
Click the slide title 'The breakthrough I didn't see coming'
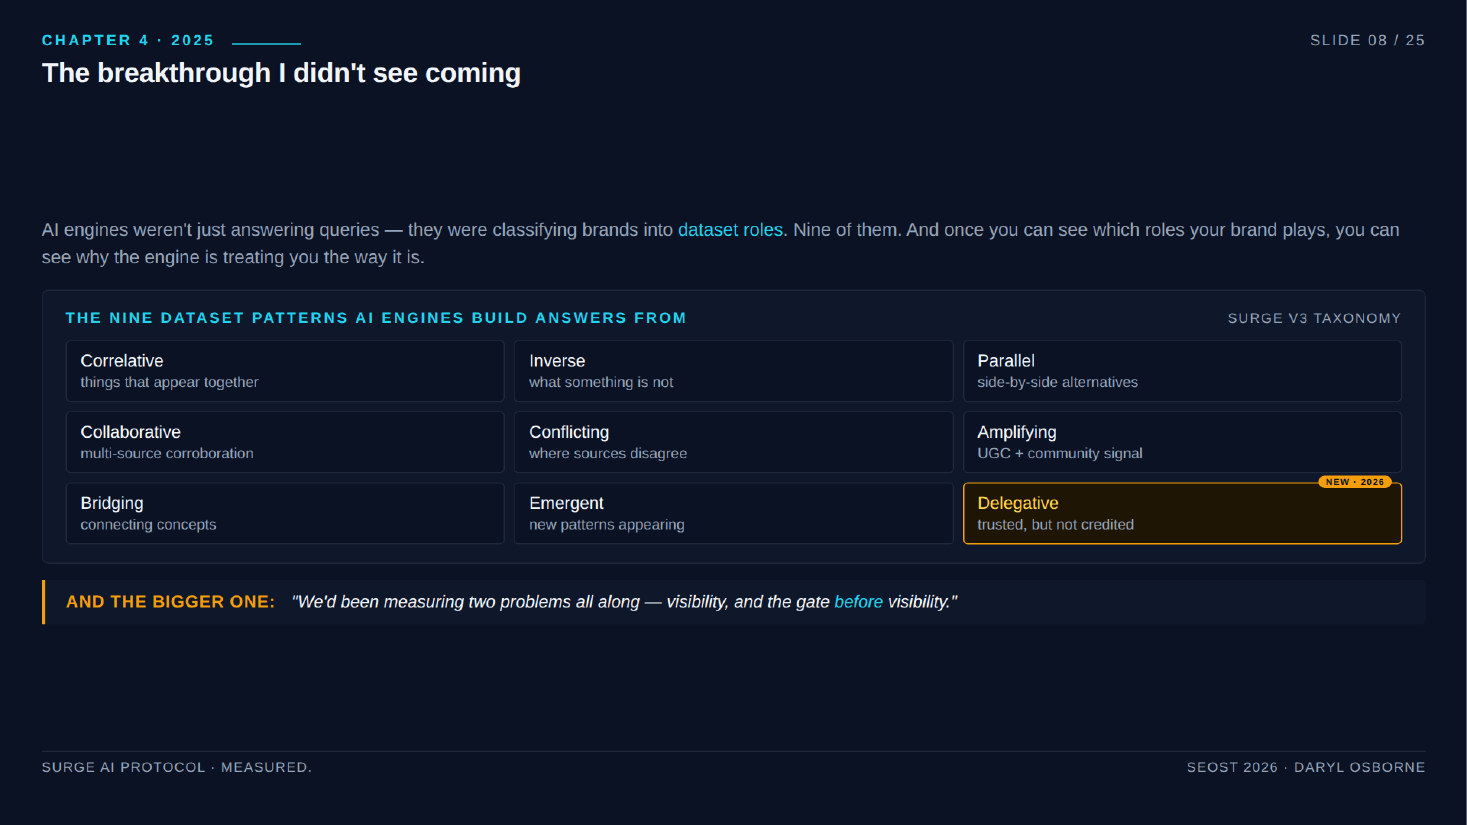click(281, 73)
